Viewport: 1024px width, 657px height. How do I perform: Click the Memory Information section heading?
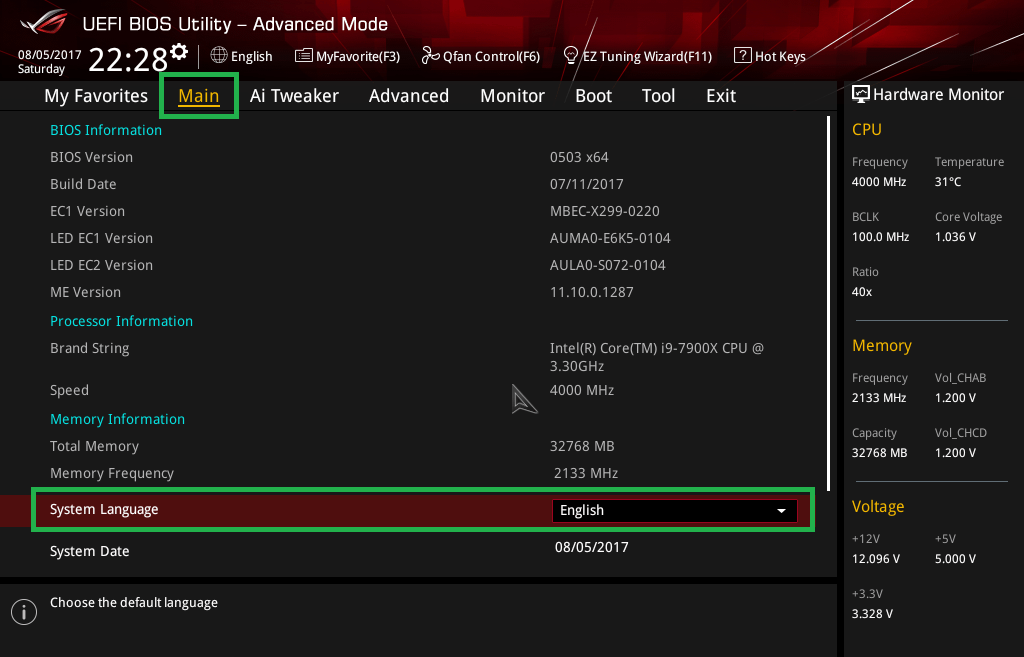click(x=118, y=419)
